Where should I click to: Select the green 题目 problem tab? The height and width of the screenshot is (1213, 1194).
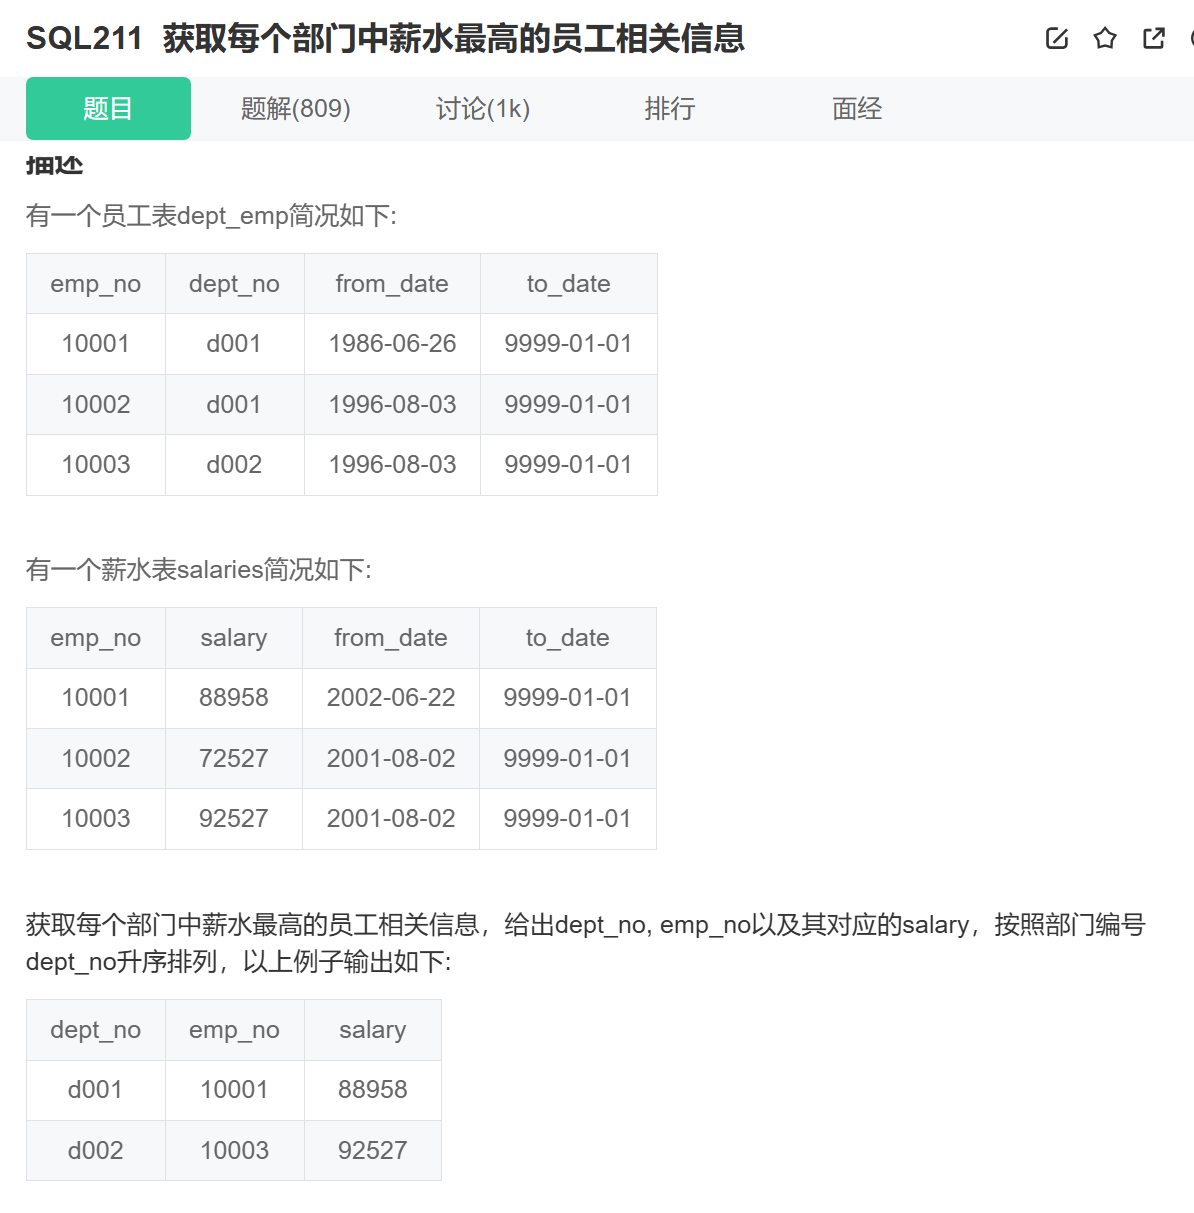108,108
